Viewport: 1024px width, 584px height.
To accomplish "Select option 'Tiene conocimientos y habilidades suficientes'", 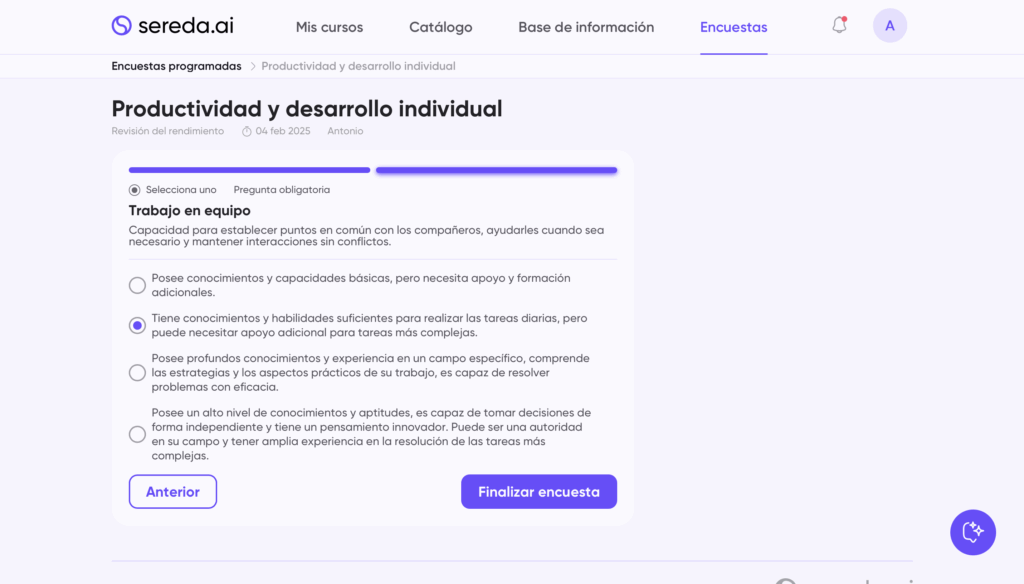I will [137, 326].
